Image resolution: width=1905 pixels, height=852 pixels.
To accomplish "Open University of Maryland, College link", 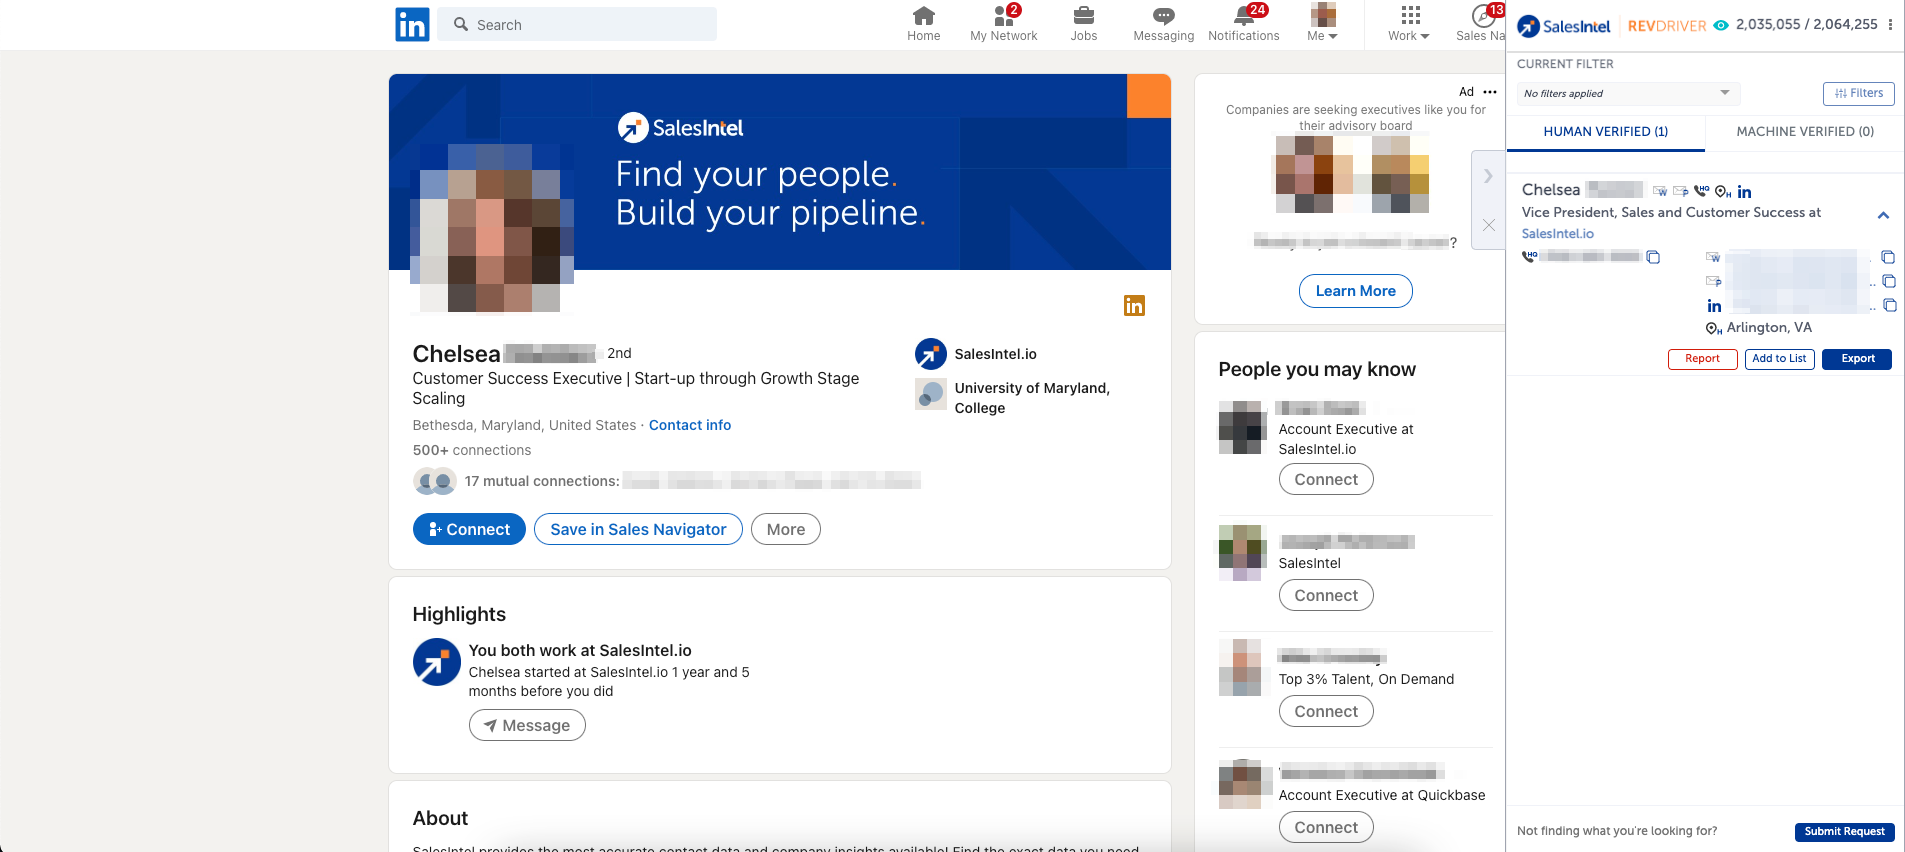I will click(x=1032, y=398).
